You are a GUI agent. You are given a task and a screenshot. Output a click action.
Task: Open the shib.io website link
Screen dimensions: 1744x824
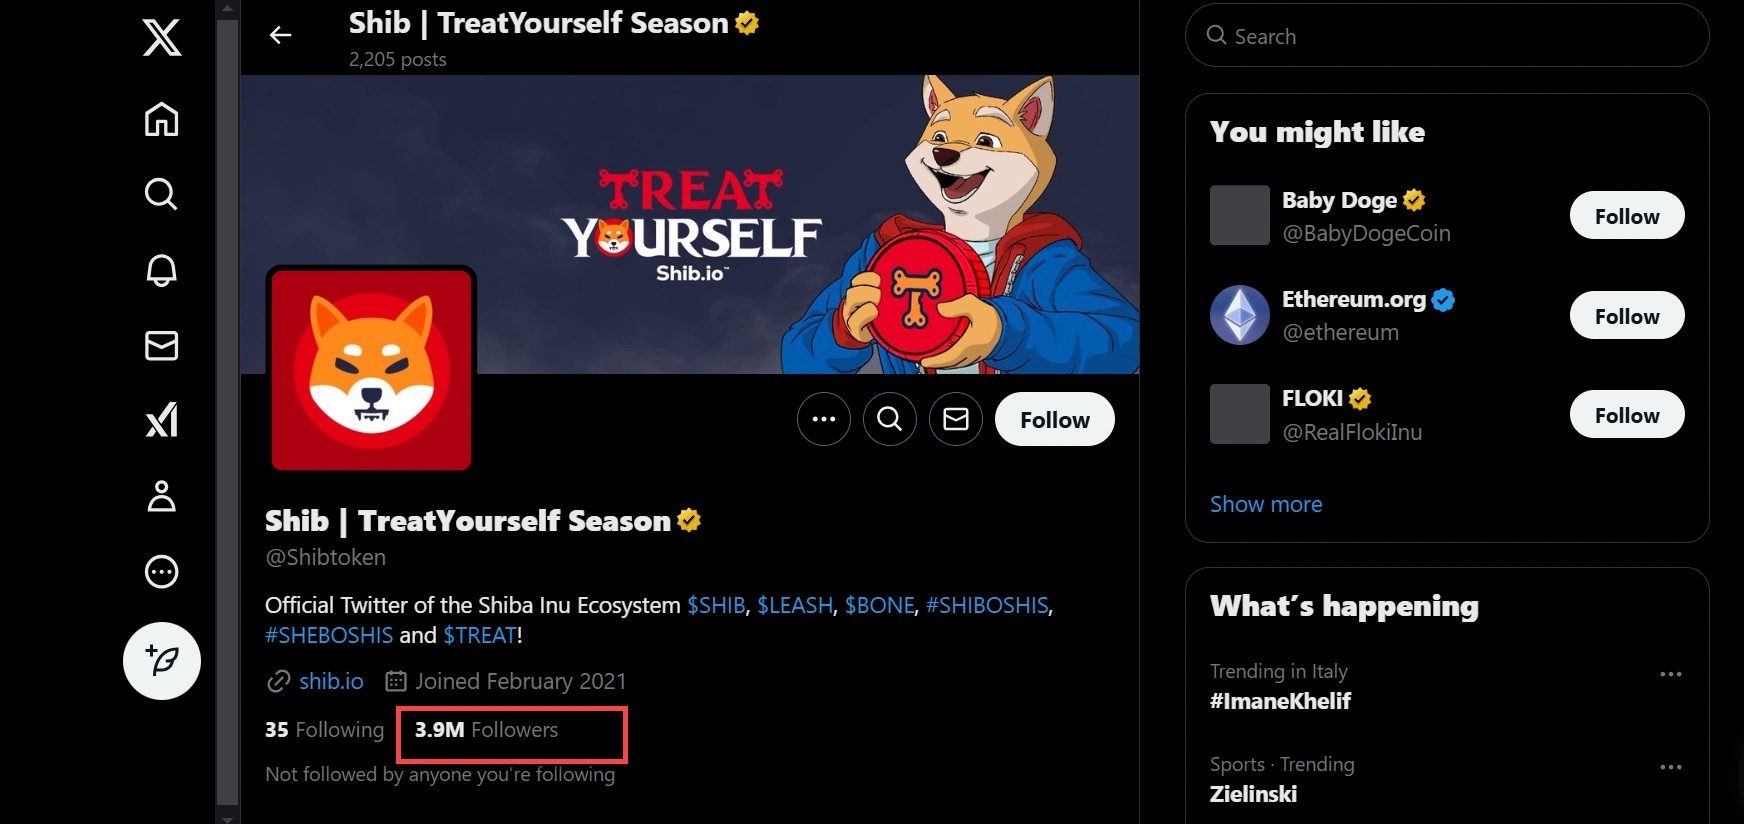(x=331, y=681)
